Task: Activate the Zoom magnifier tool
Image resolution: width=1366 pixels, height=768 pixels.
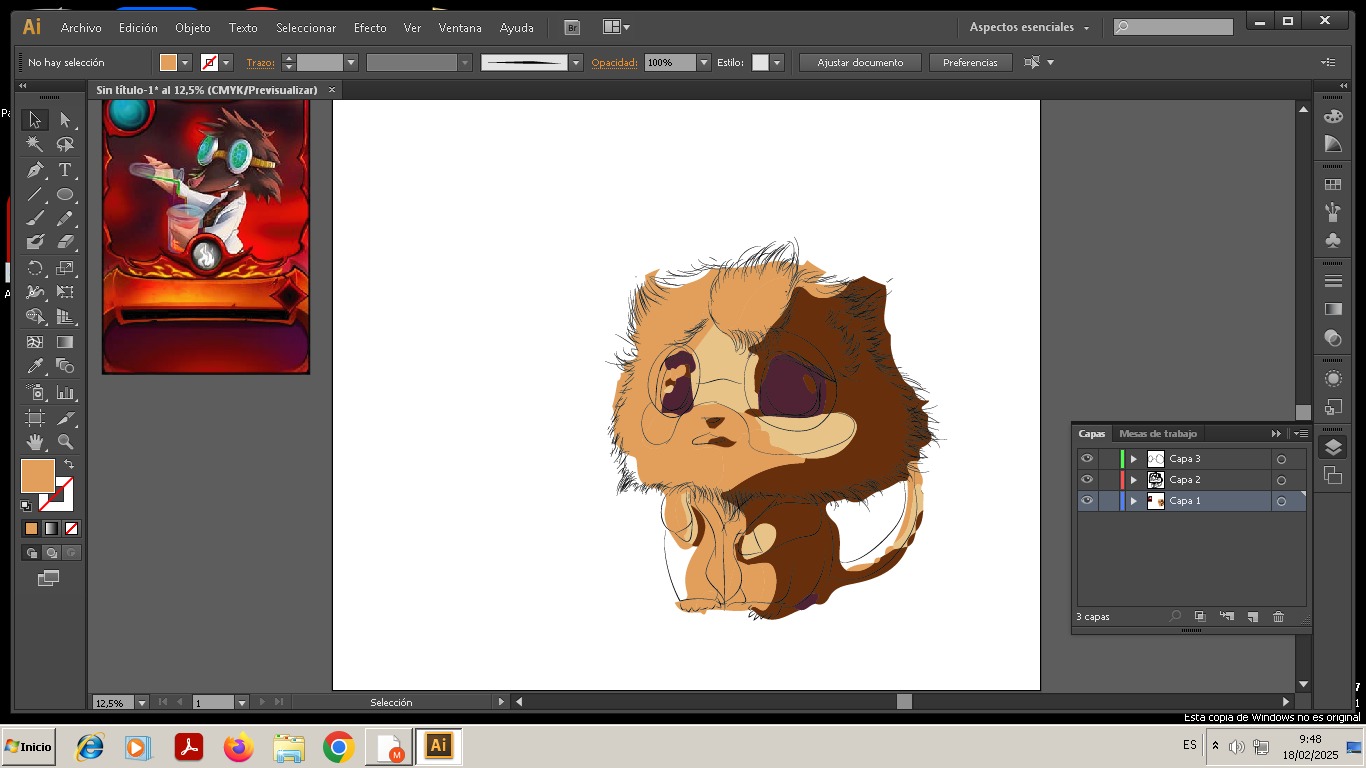Action: pyautogui.click(x=65, y=442)
